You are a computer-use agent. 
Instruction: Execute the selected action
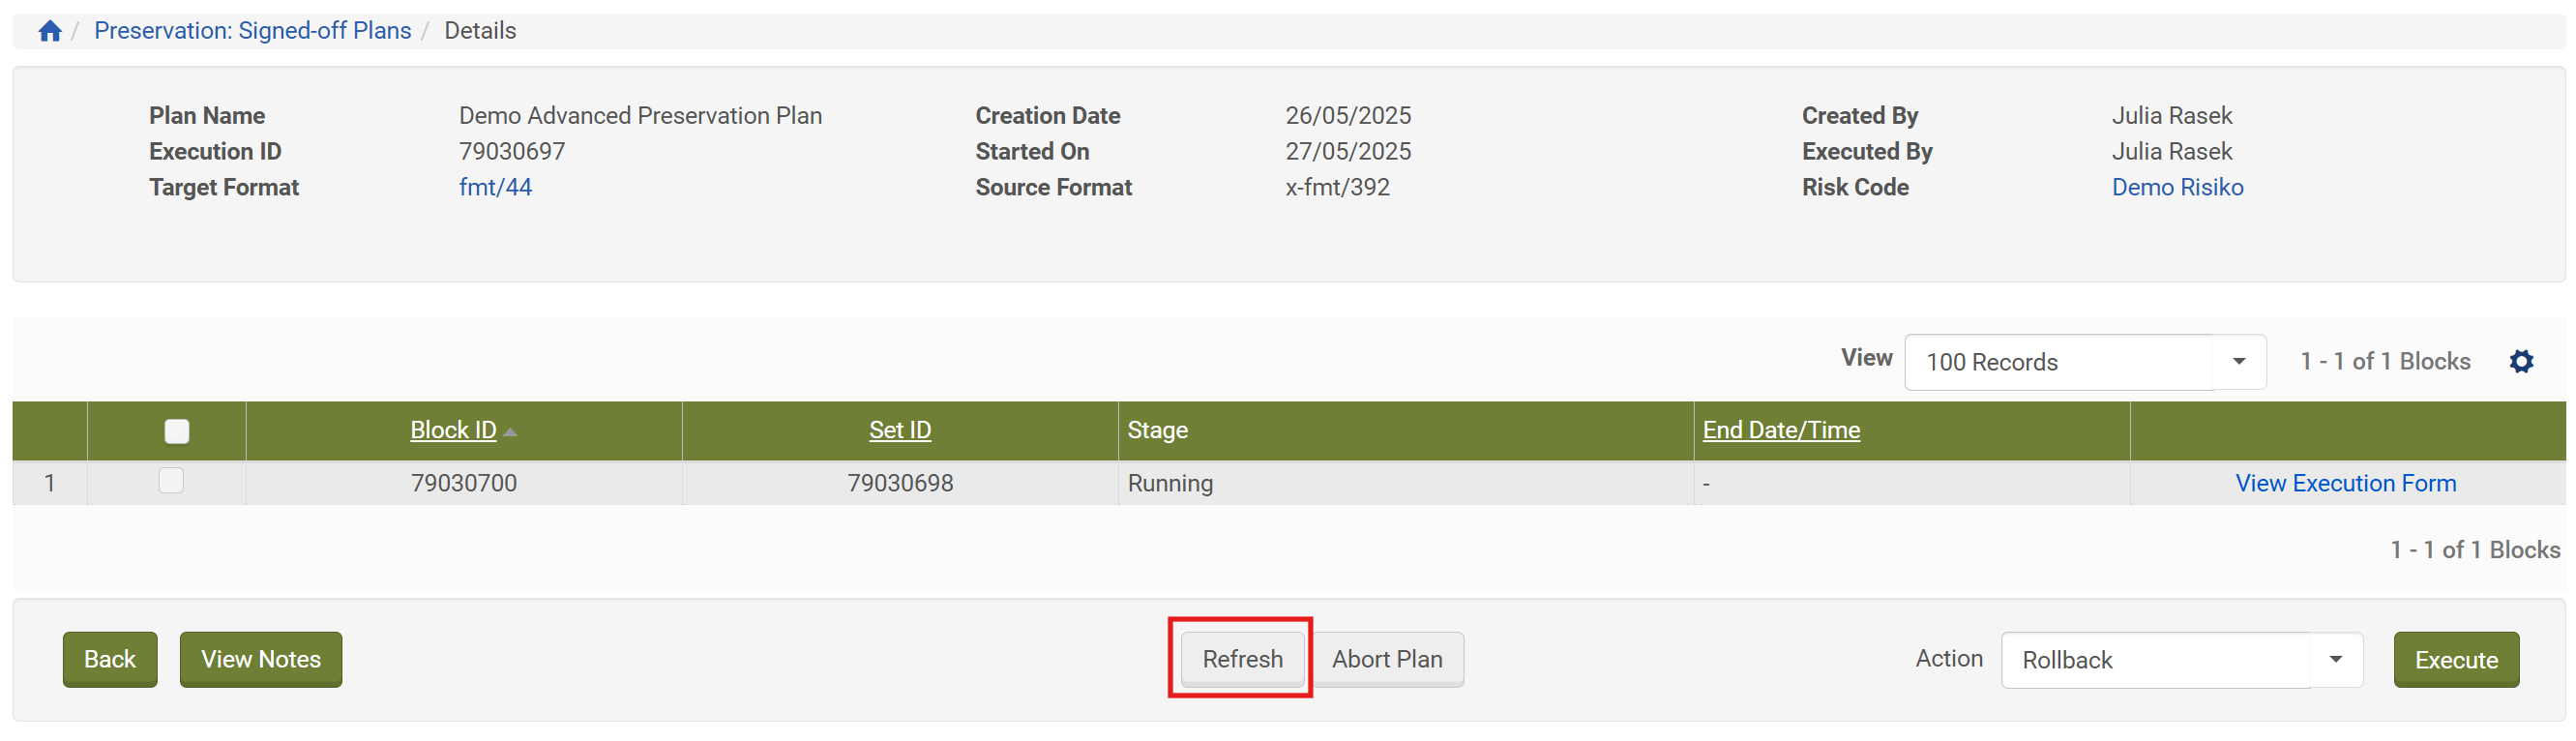tap(2455, 660)
